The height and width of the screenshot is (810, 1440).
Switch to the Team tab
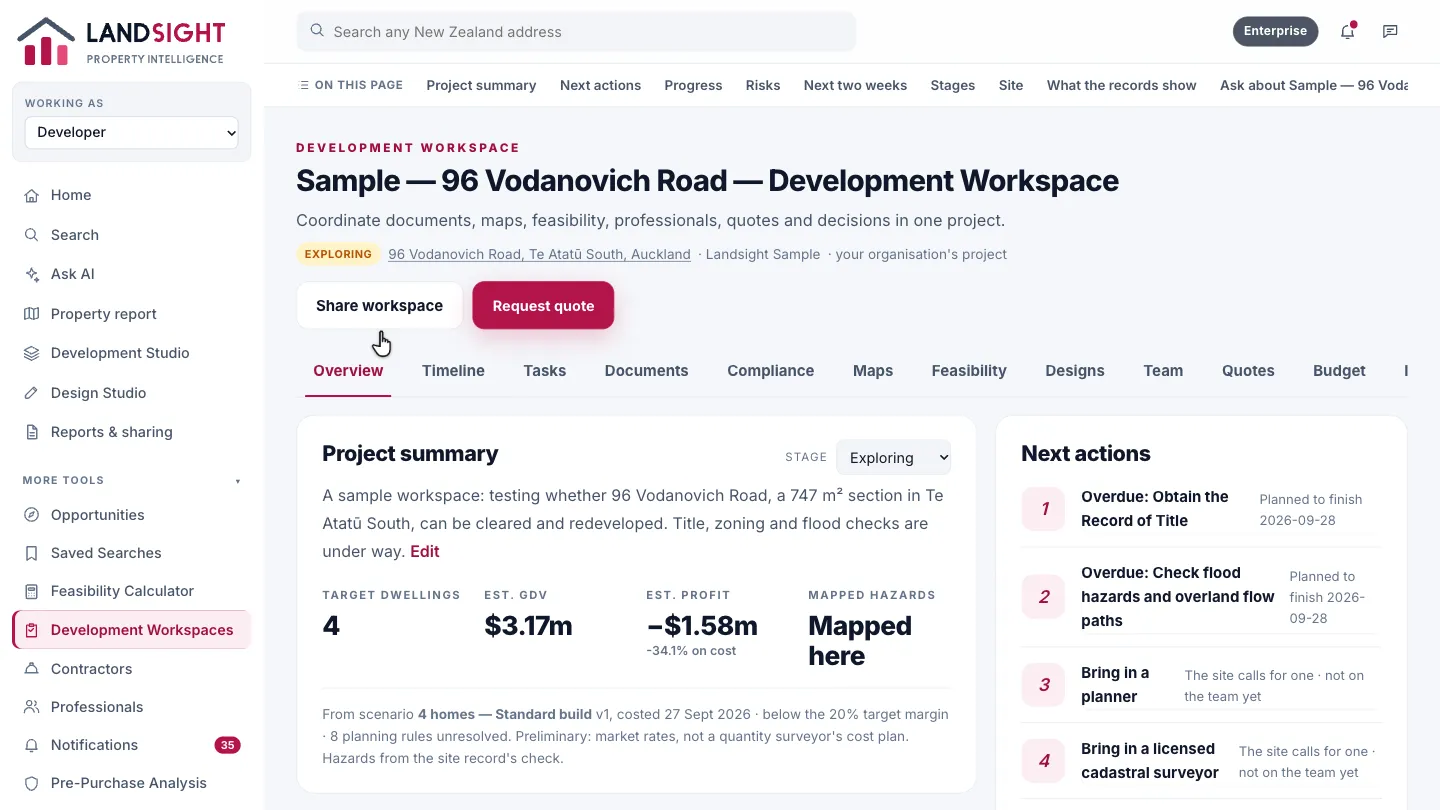pos(1163,370)
